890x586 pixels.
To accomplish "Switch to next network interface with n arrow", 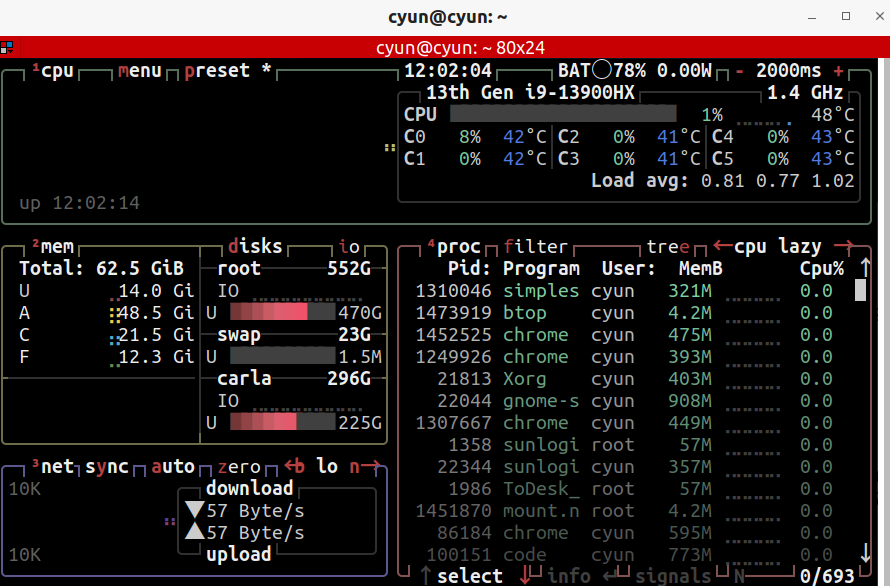I will coord(365,467).
